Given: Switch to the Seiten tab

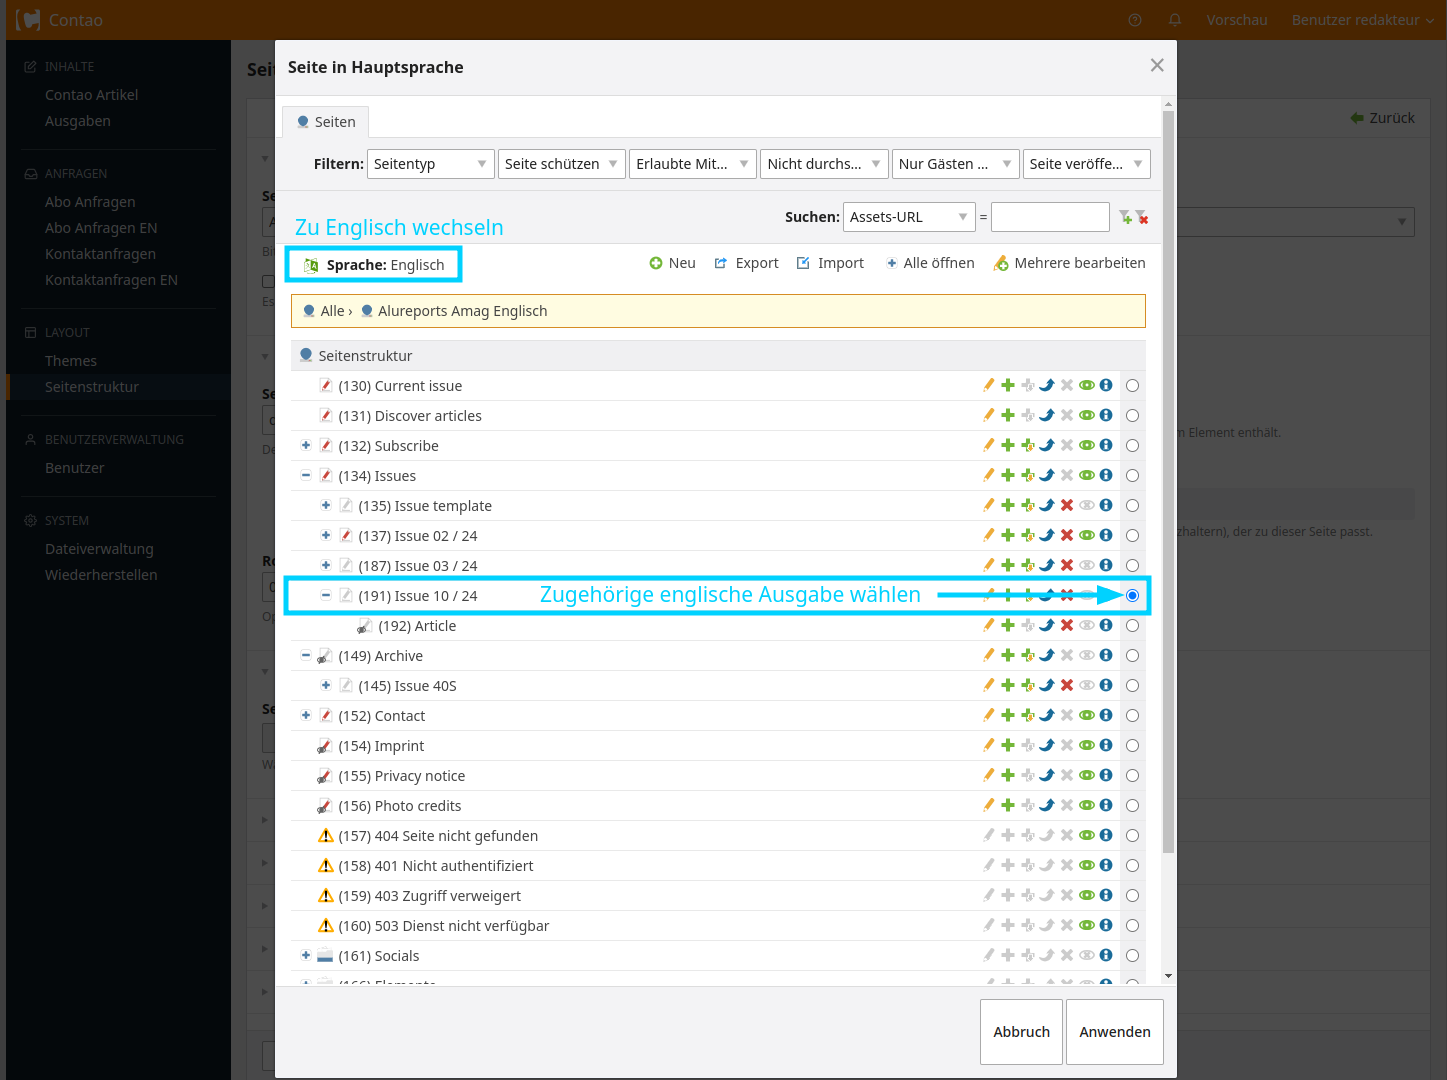Looking at the screenshot, I should tap(326, 122).
